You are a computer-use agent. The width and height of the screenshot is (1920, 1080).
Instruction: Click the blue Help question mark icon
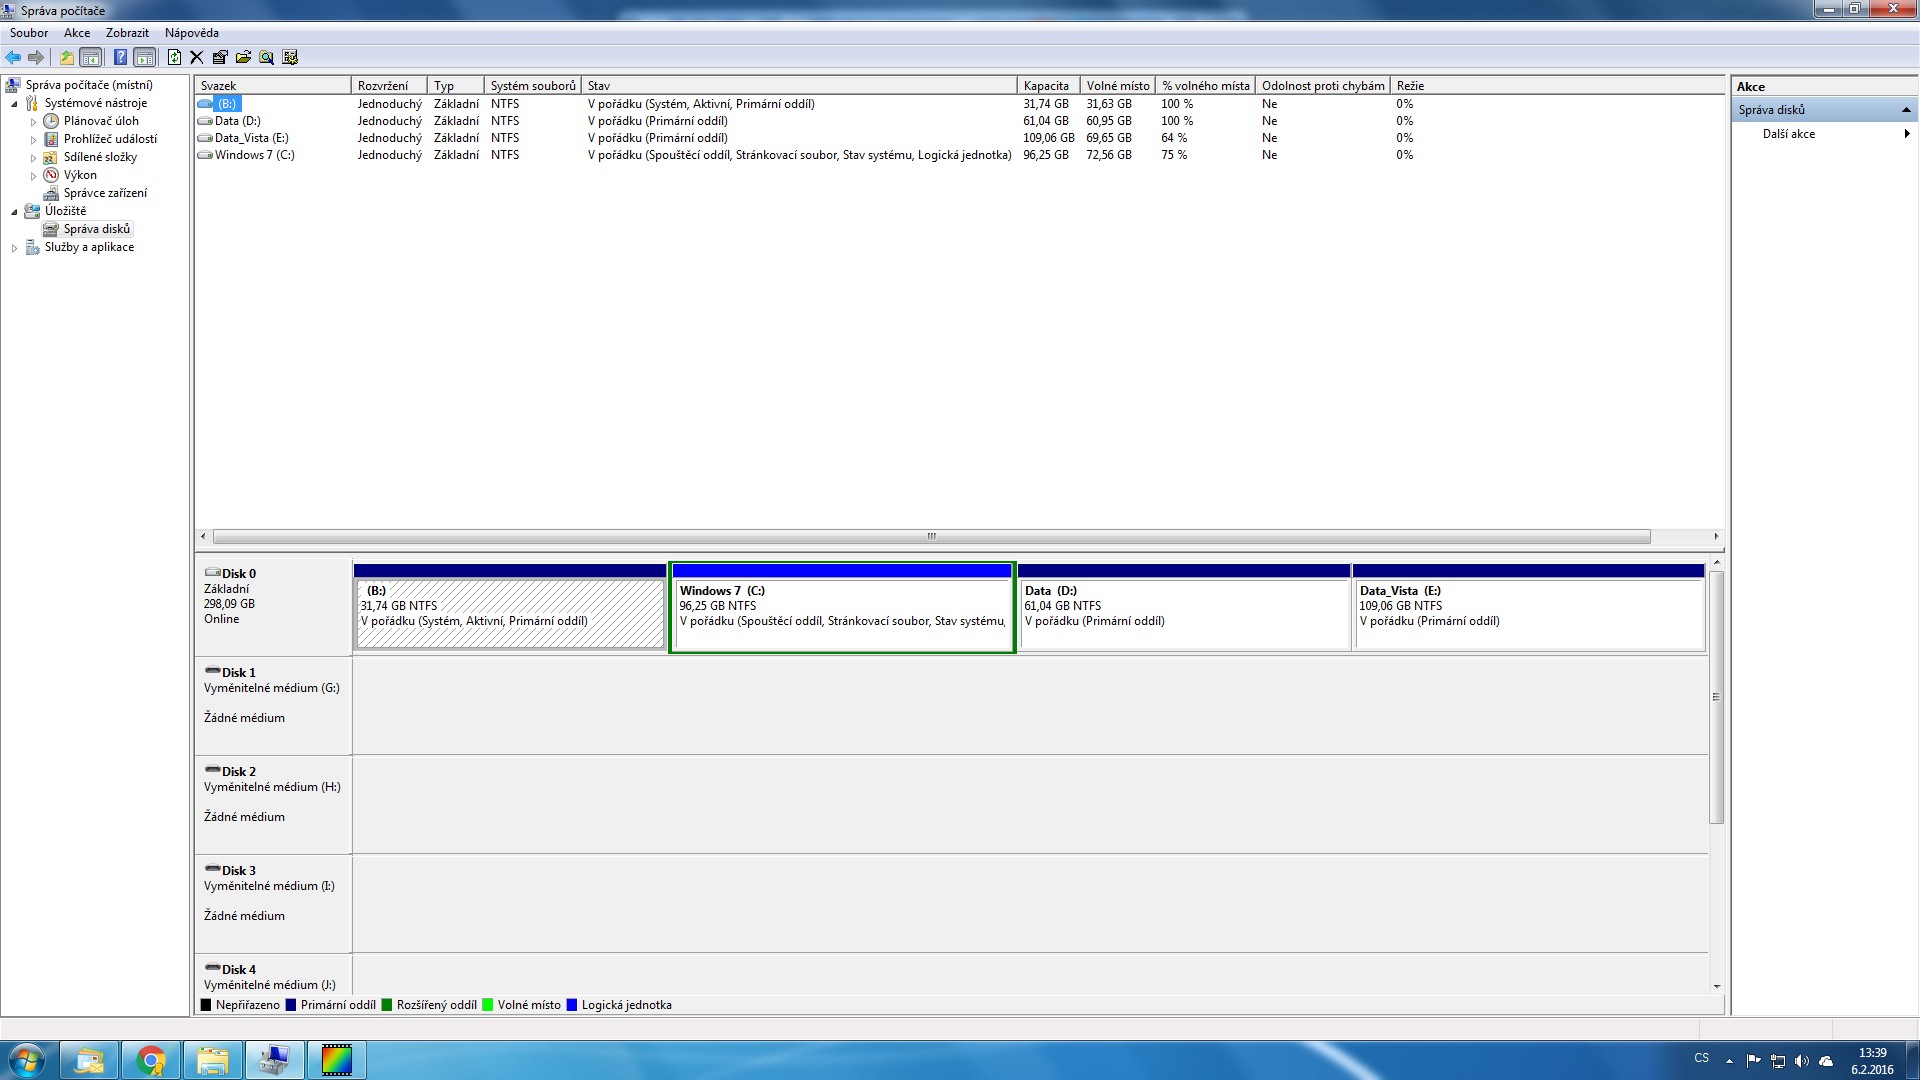(x=120, y=57)
